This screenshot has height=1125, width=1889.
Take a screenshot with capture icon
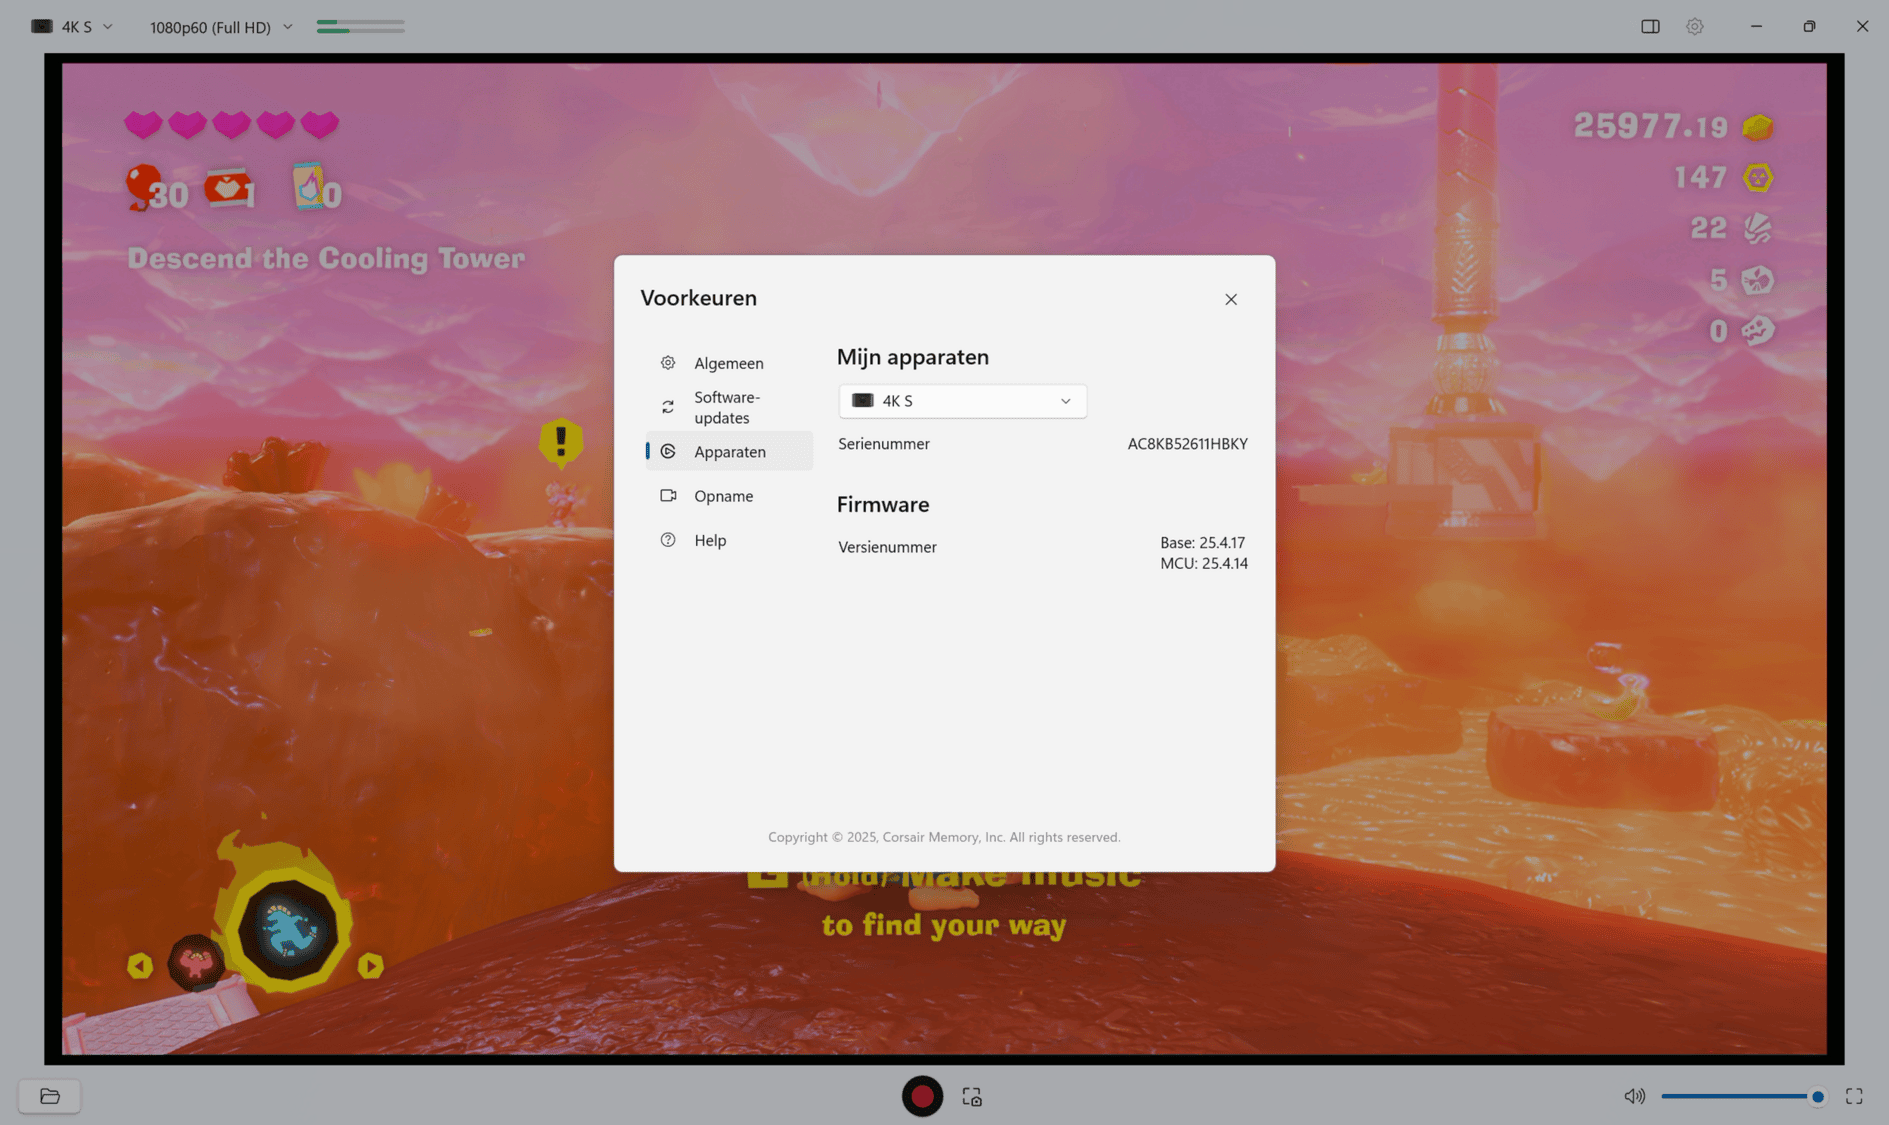(x=972, y=1097)
